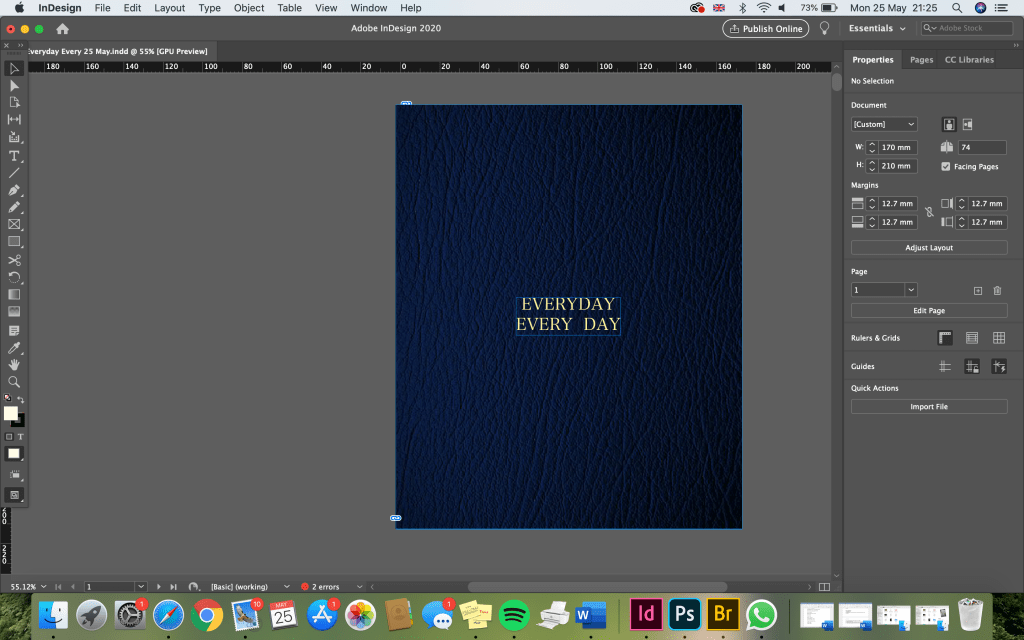Uncheck the Facing Pages checkbox
Image resolution: width=1024 pixels, height=640 pixels.
(x=946, y=166)
